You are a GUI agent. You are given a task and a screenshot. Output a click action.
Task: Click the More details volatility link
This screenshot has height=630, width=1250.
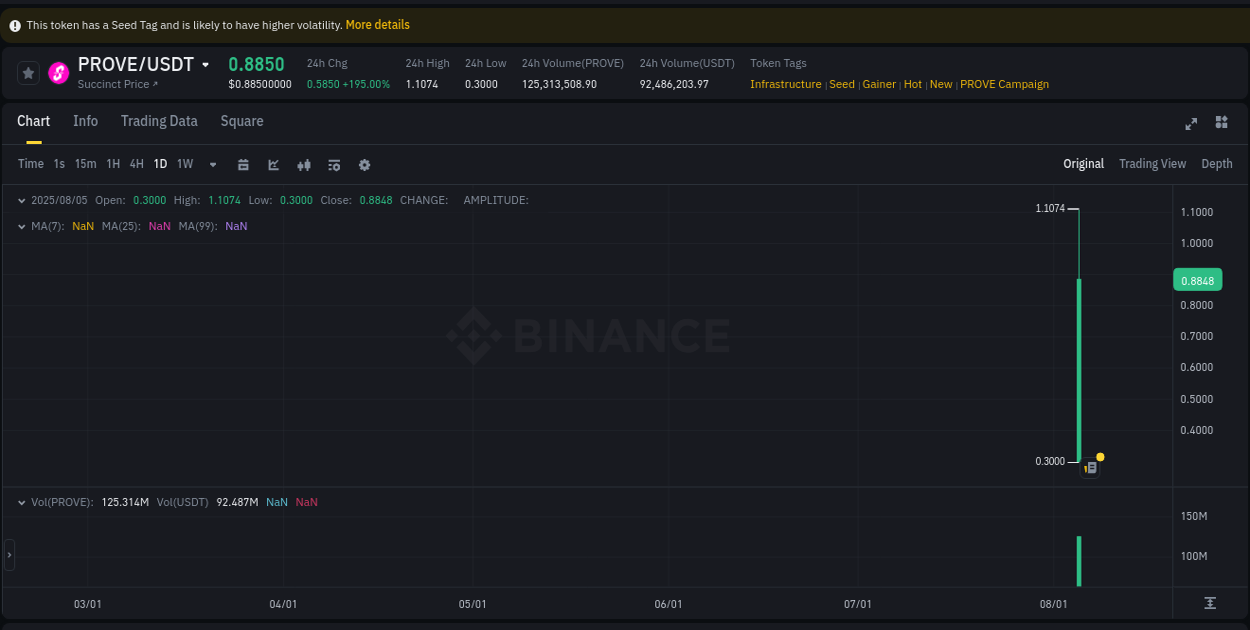click(377, 25)
